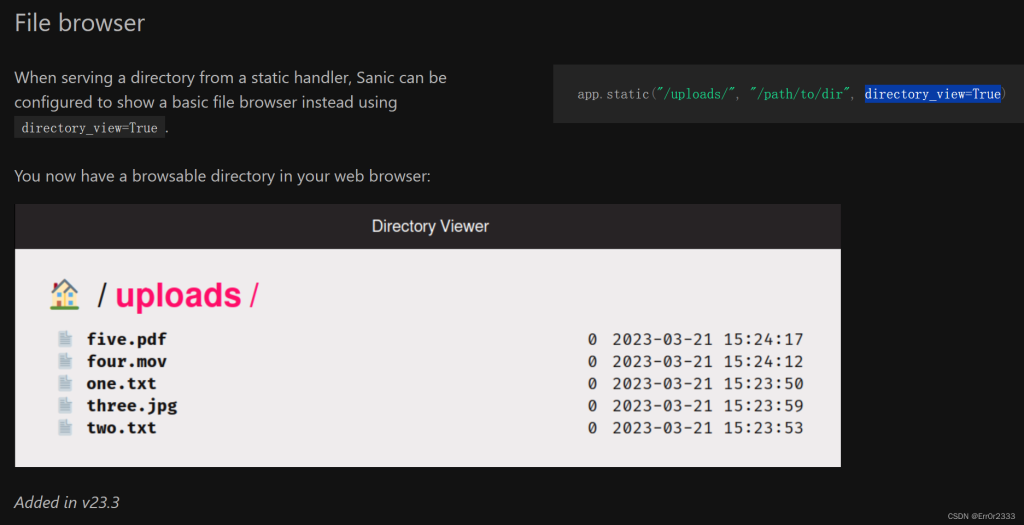Image resolution: width=1024 pixels, height=525 pixels.
Task: Click the timestamp 2023-03-21 15:24:17
Action: pos(708,340)
